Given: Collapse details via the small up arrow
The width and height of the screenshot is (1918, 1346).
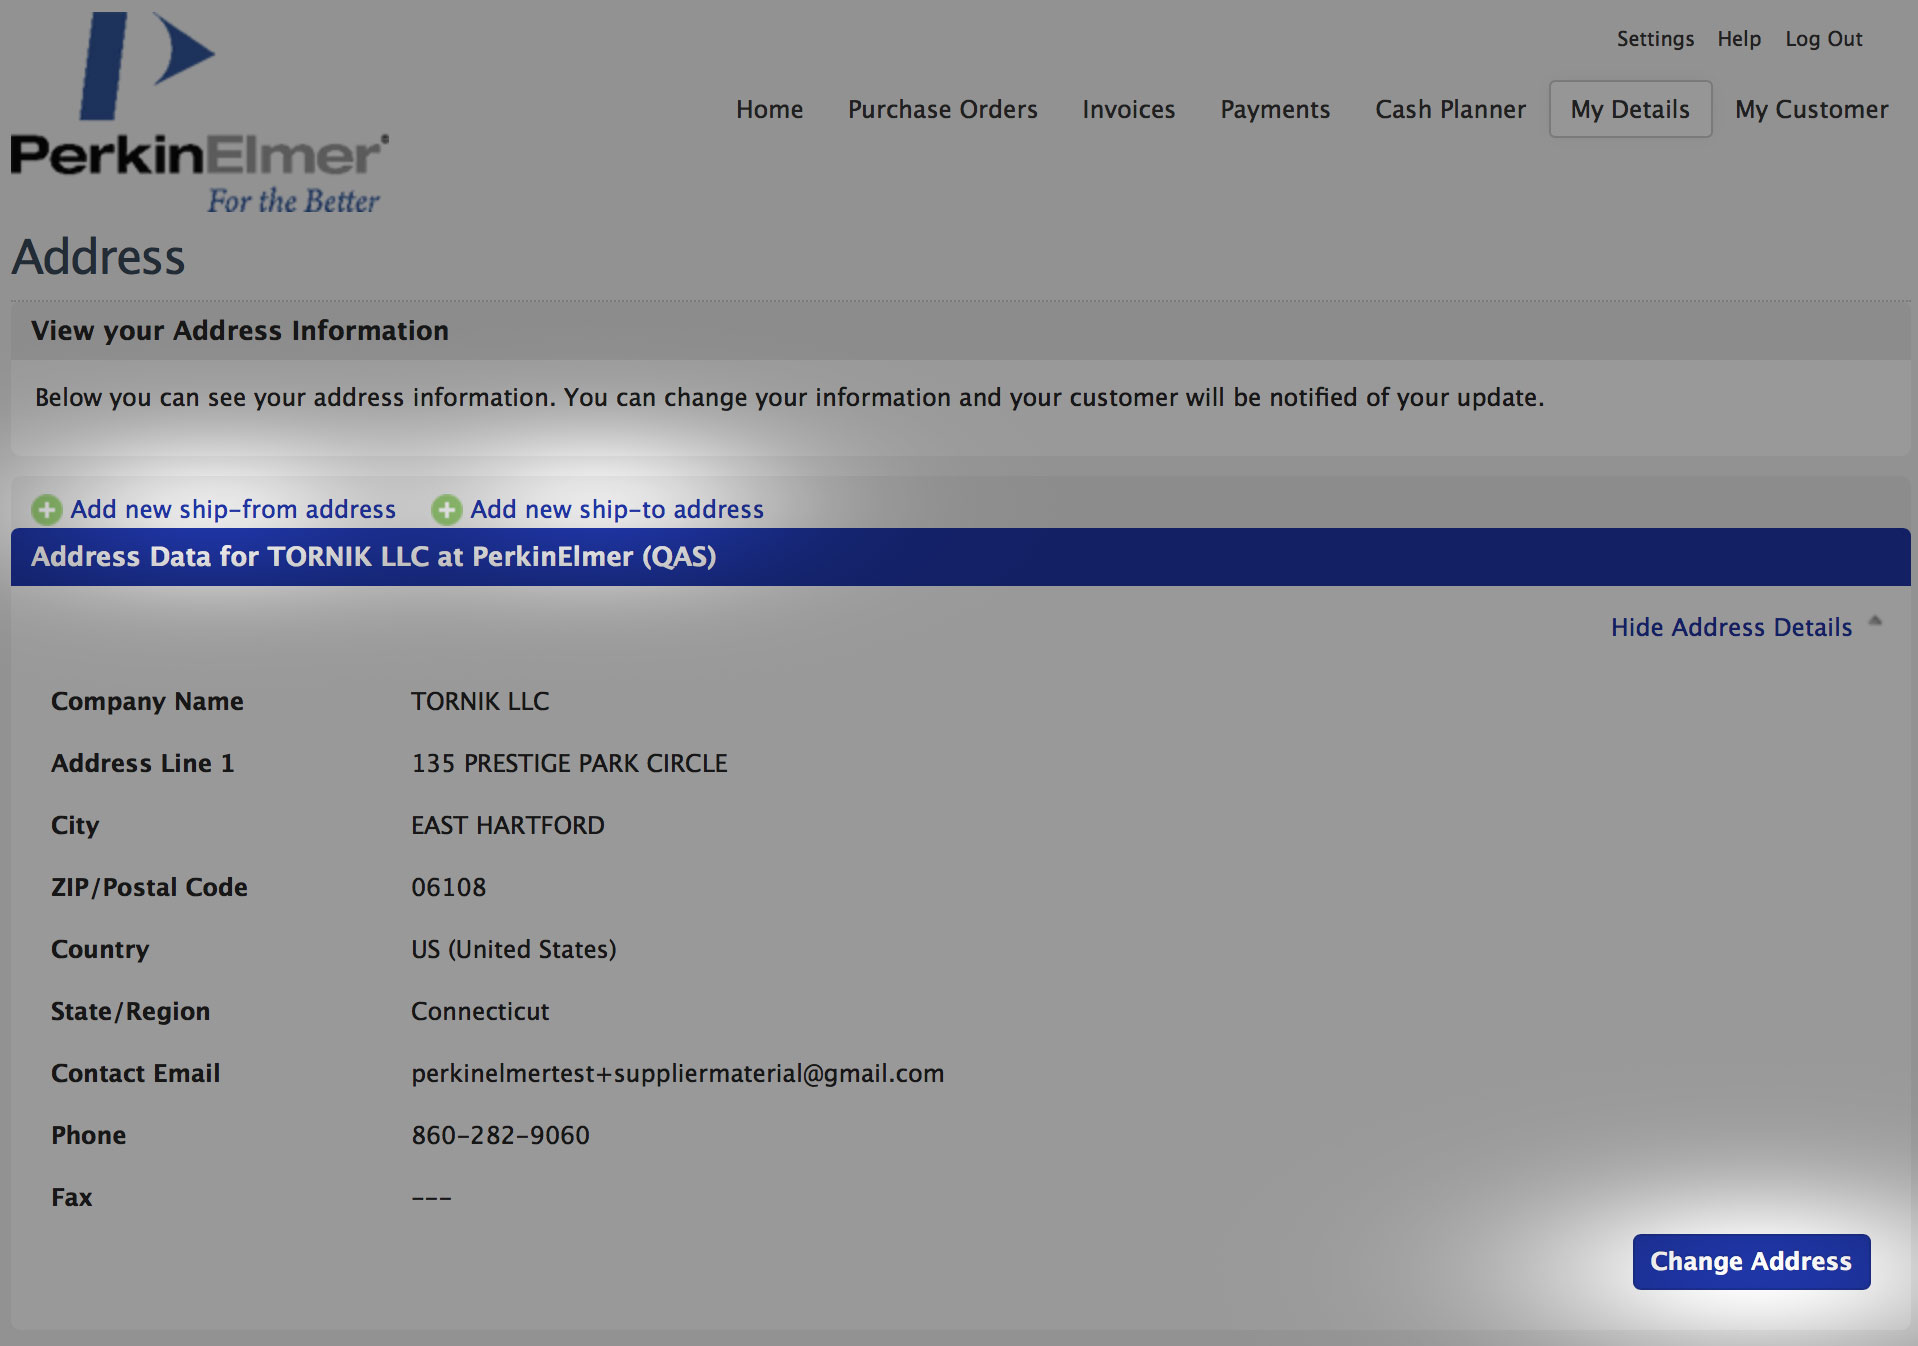Looking at the screenshot, I should (x=1875, y=621).
